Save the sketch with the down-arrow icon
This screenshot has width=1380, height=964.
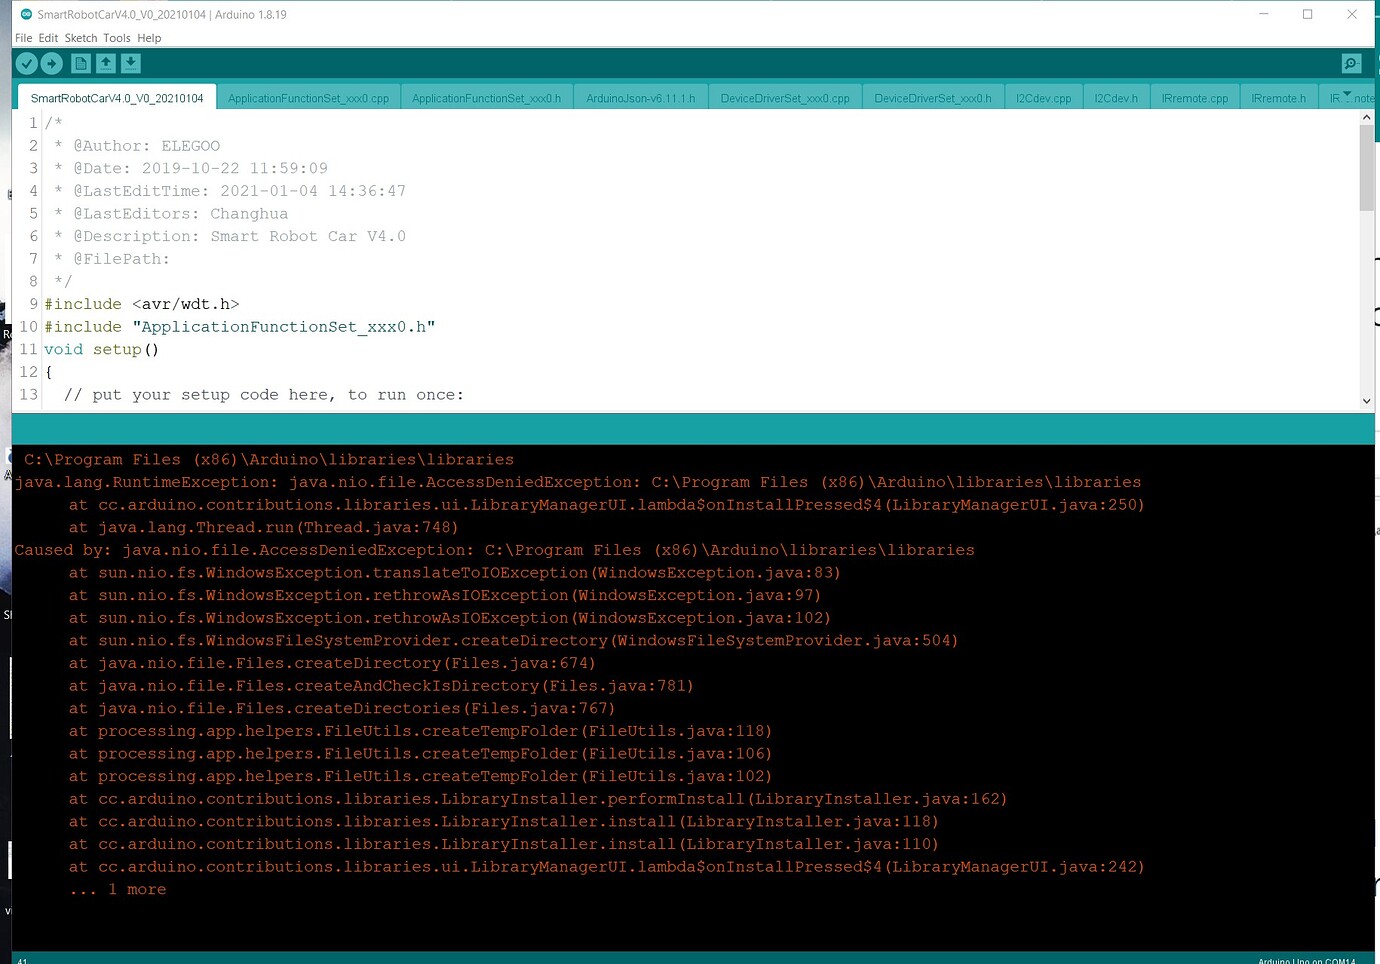[130, 63]
